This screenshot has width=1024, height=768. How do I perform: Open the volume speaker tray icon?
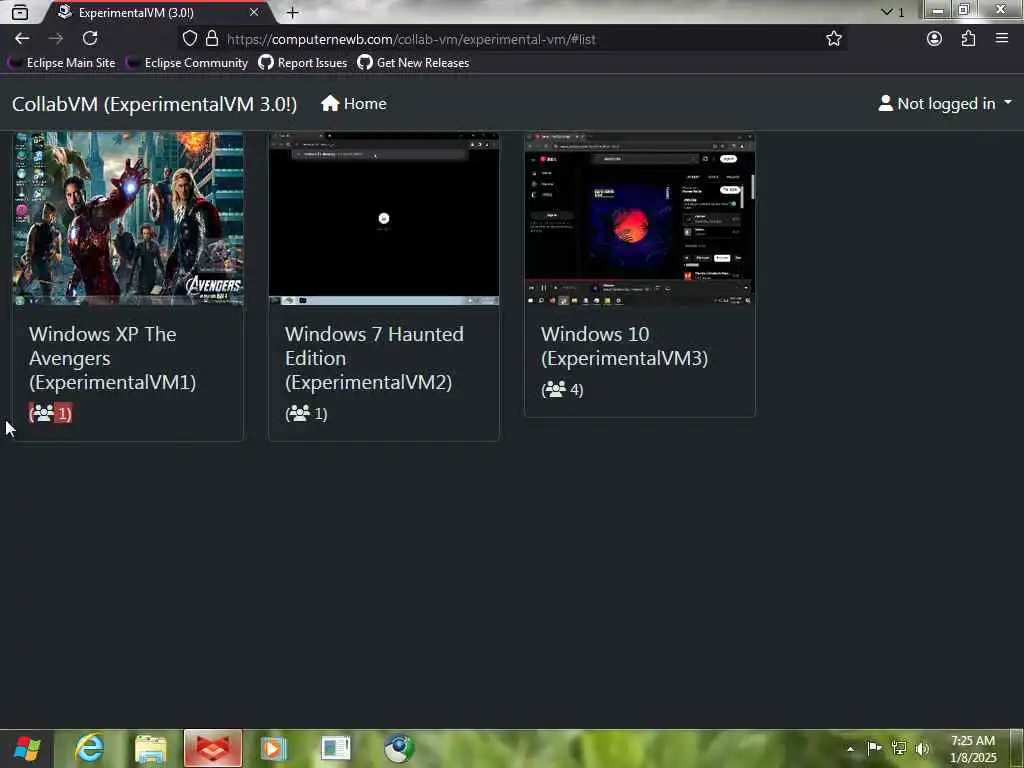[922, 748]
